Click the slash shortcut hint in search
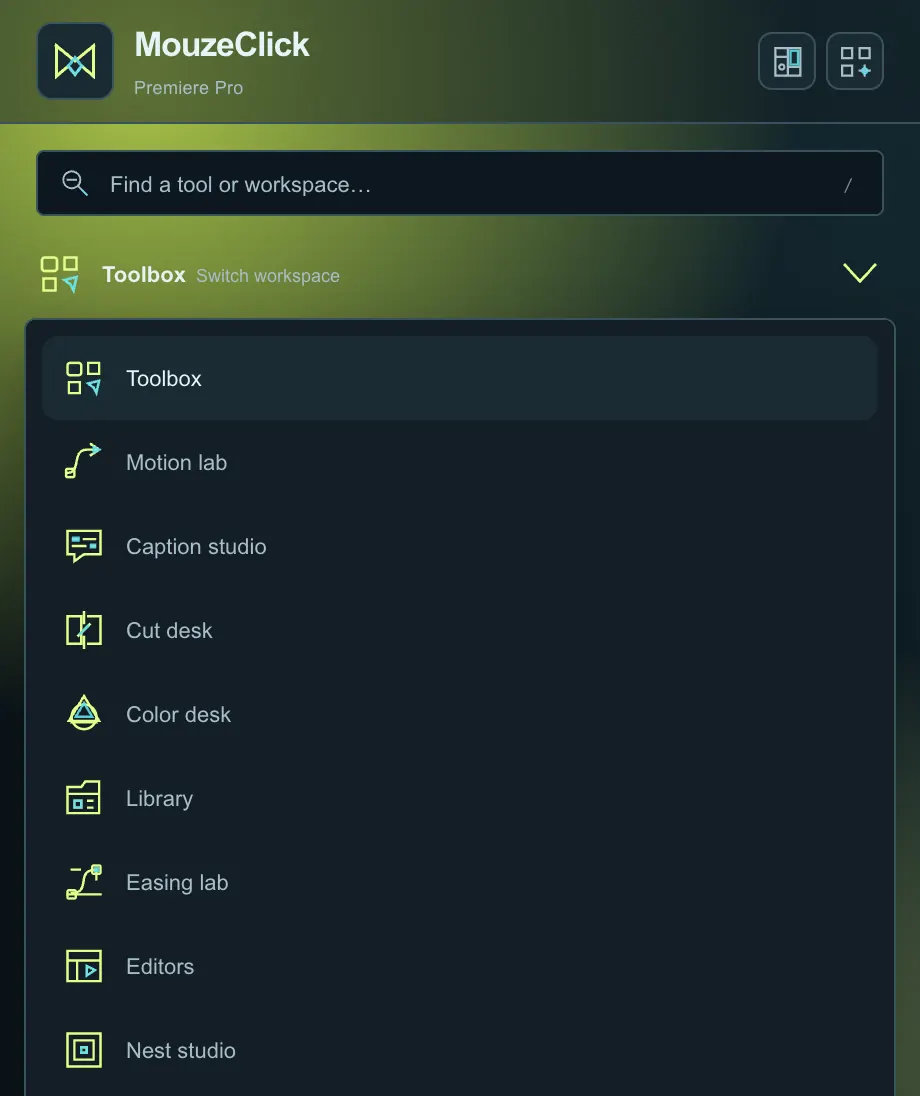The height and width of the screenshot is (1096, 920). [x=847, y=185]
